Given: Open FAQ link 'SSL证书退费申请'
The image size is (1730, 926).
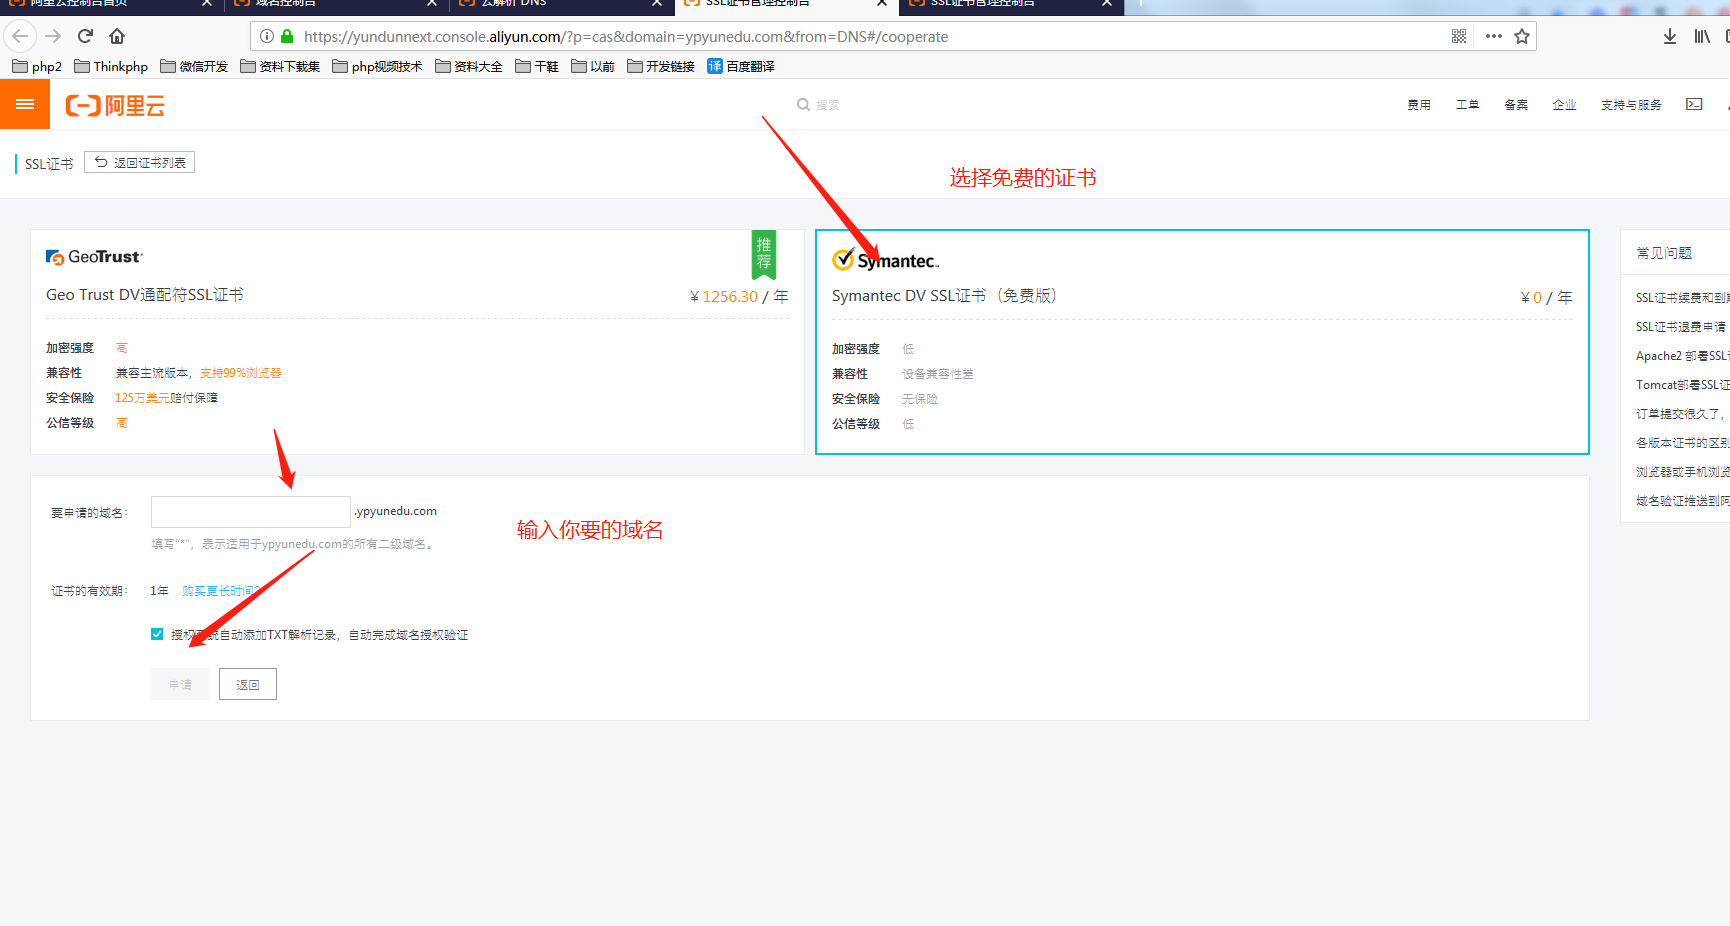Looking at the screenshot, I should 1681,327.
